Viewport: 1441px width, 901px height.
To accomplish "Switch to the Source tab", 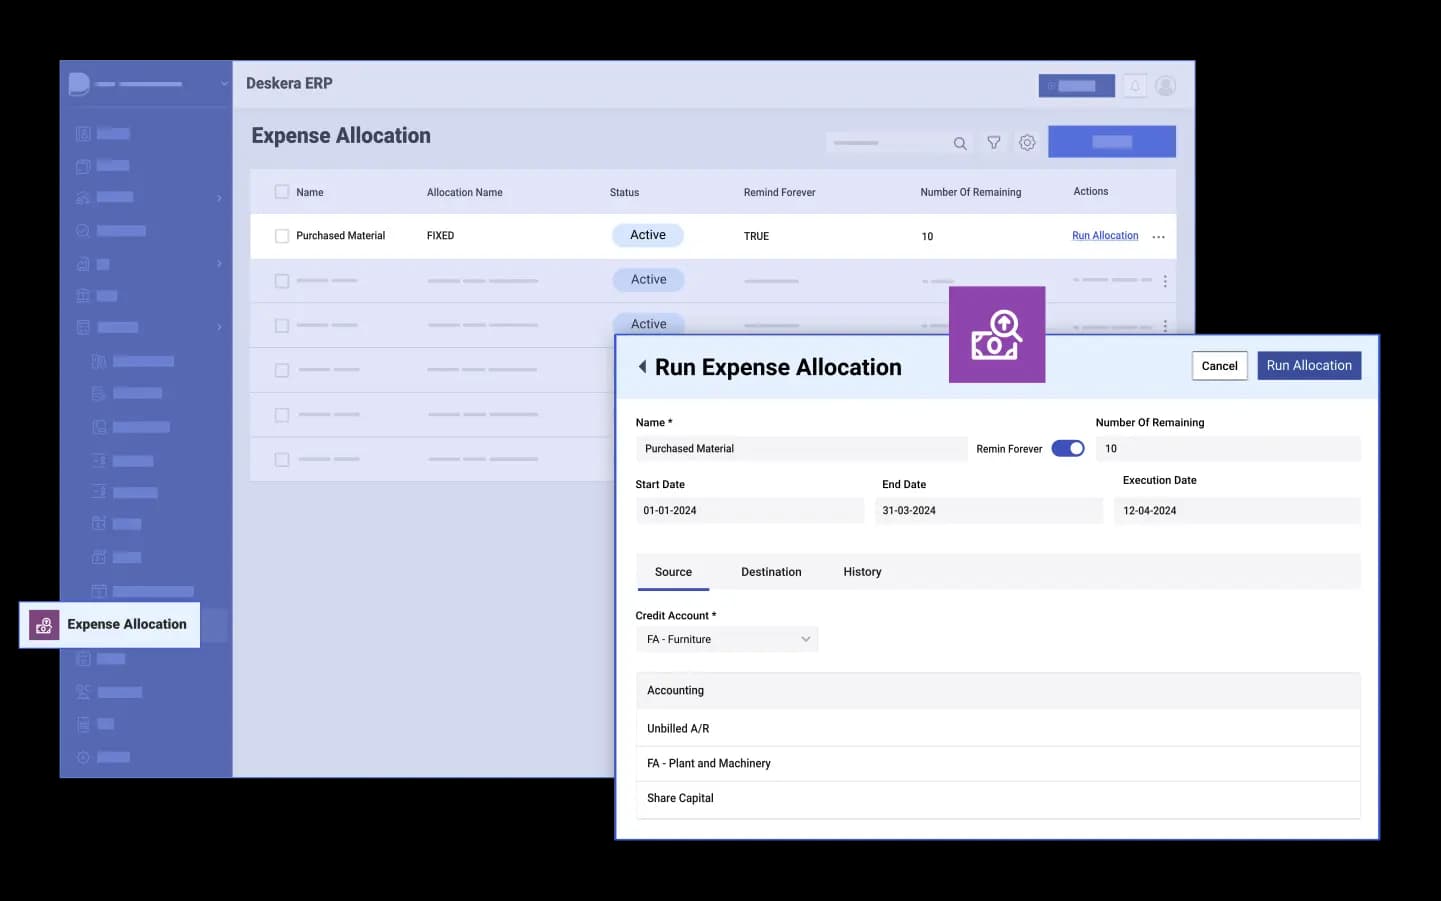I will click(673, 572).
